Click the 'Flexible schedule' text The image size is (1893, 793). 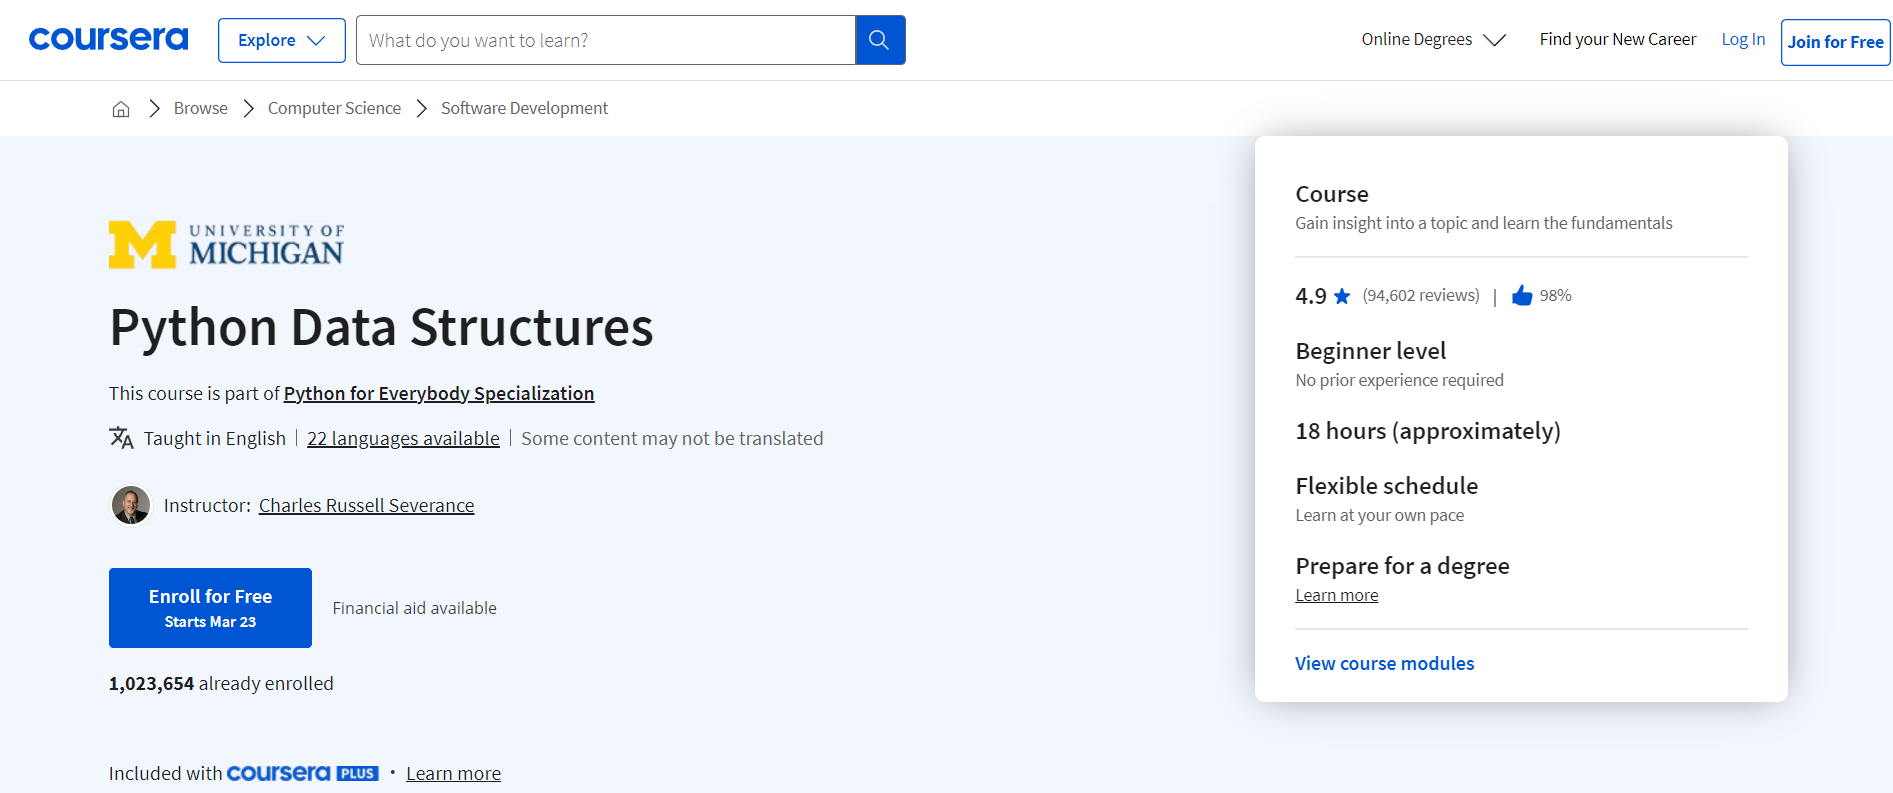(1386, 486)
